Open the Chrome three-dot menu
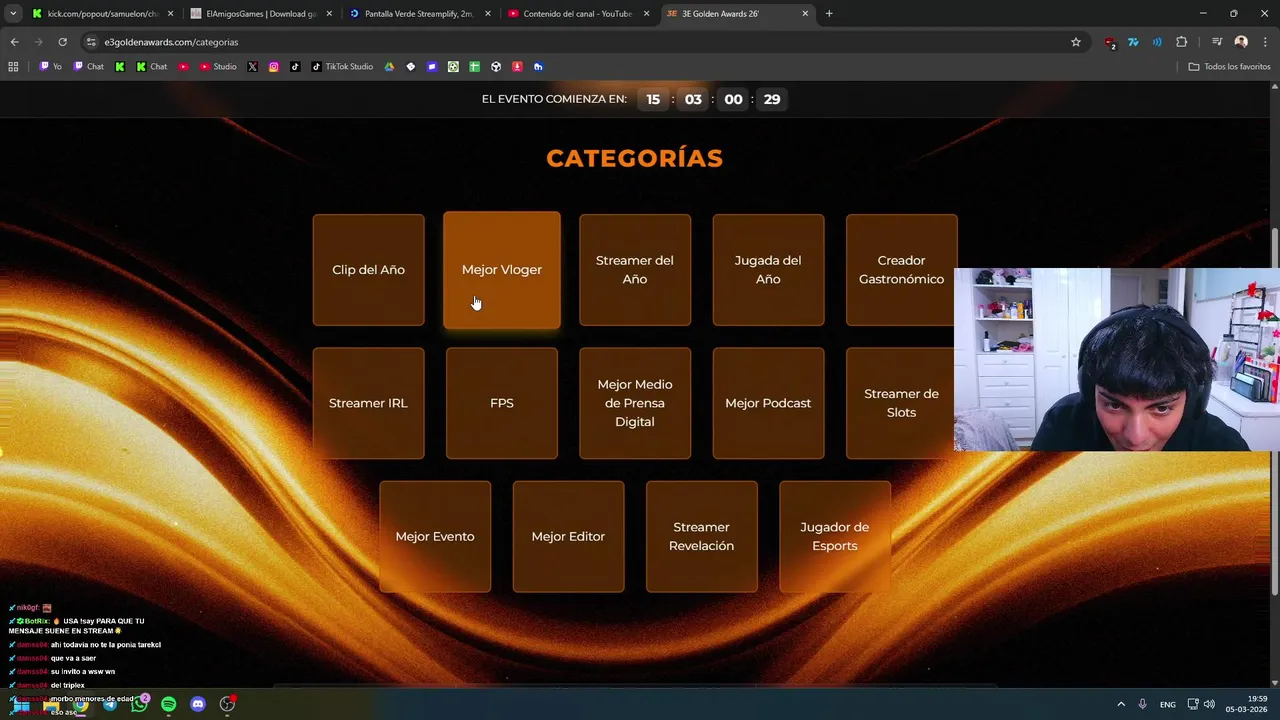1280x720 pixels. click(x=1266, y=42)
